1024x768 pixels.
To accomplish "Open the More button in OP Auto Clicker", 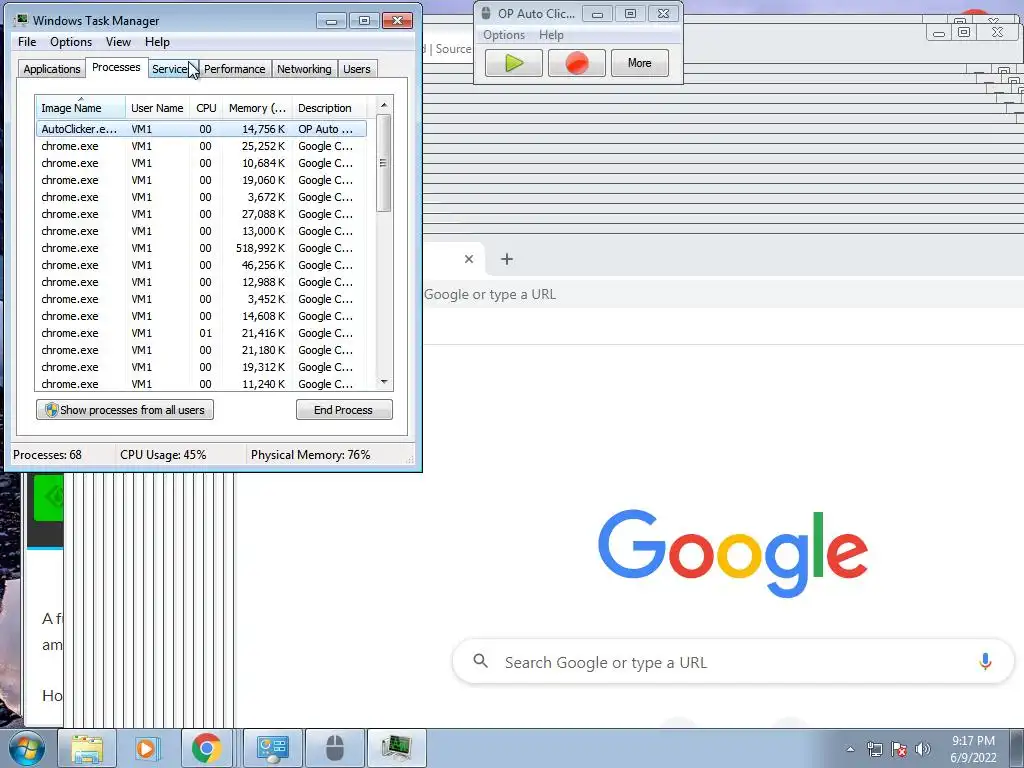I will click(x=639, y=63).
